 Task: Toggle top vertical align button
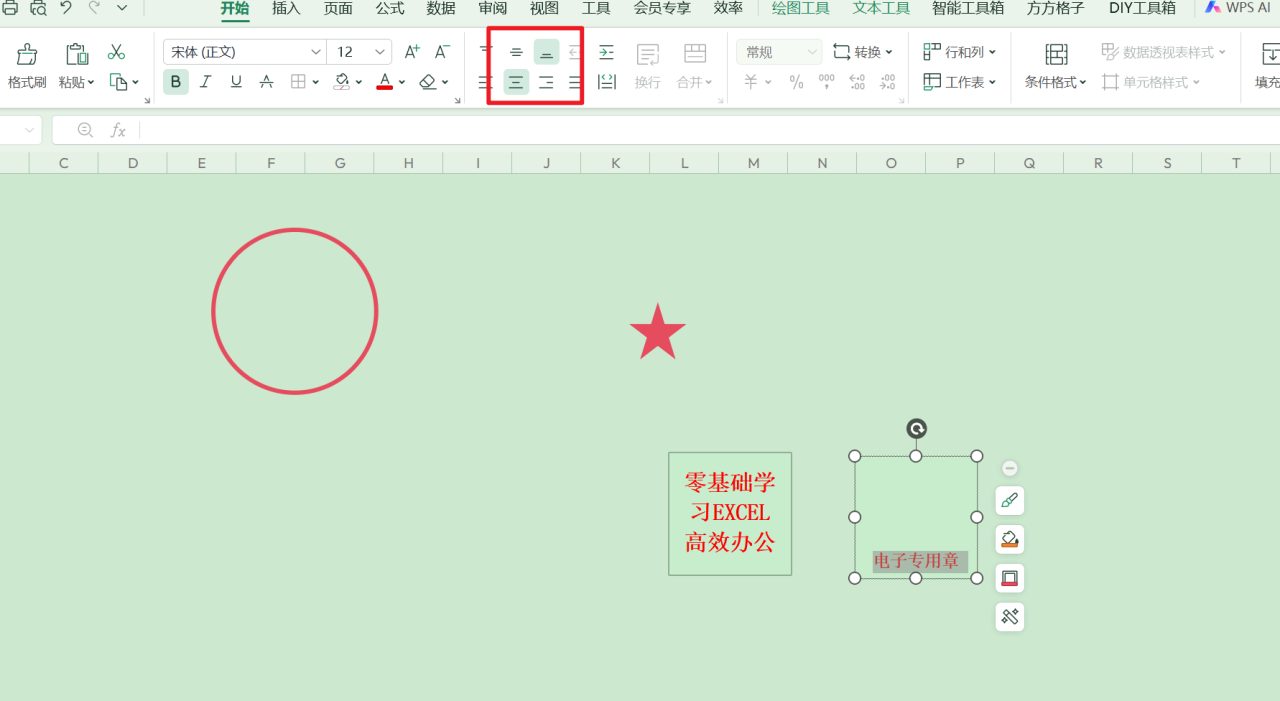(486, 52)
